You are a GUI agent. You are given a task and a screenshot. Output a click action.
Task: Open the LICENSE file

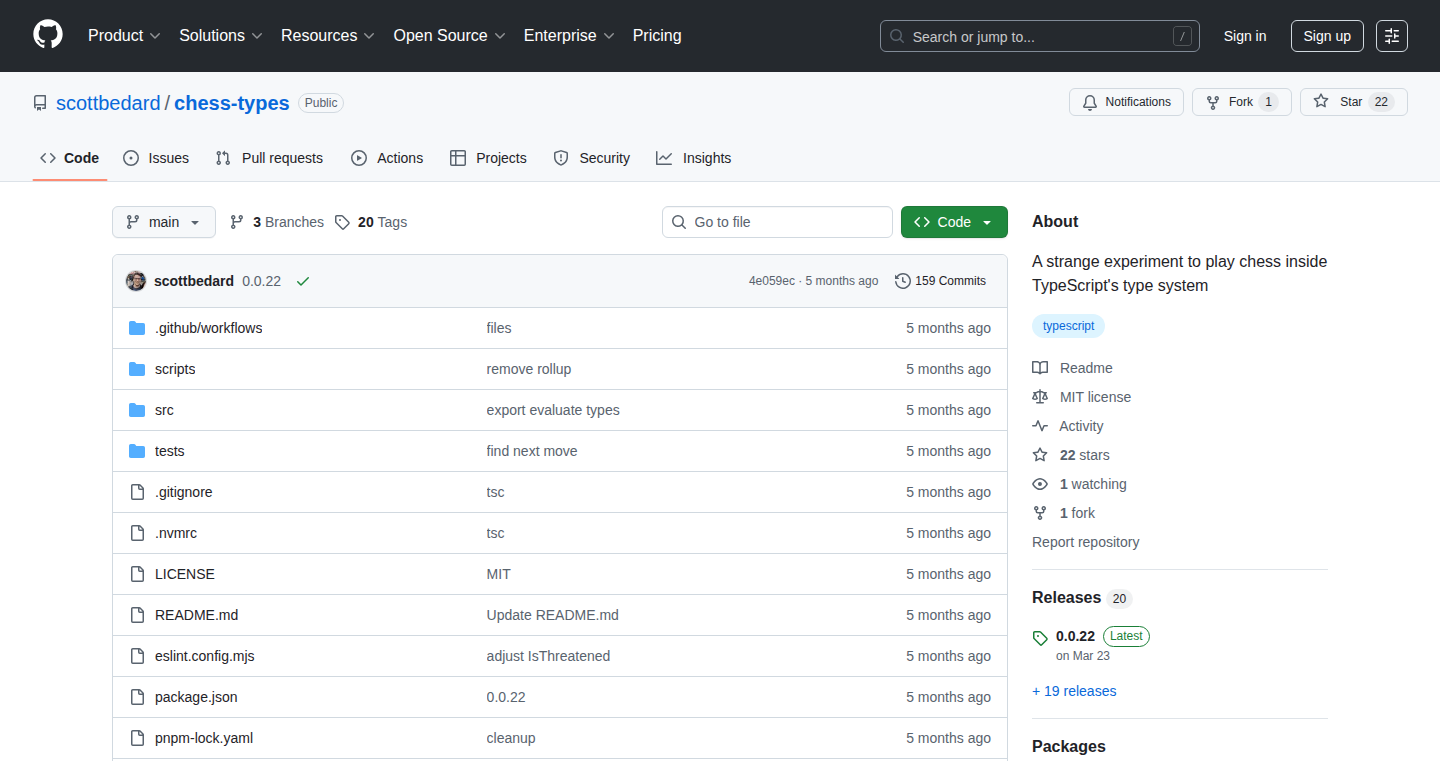click(x=185, y=574)
